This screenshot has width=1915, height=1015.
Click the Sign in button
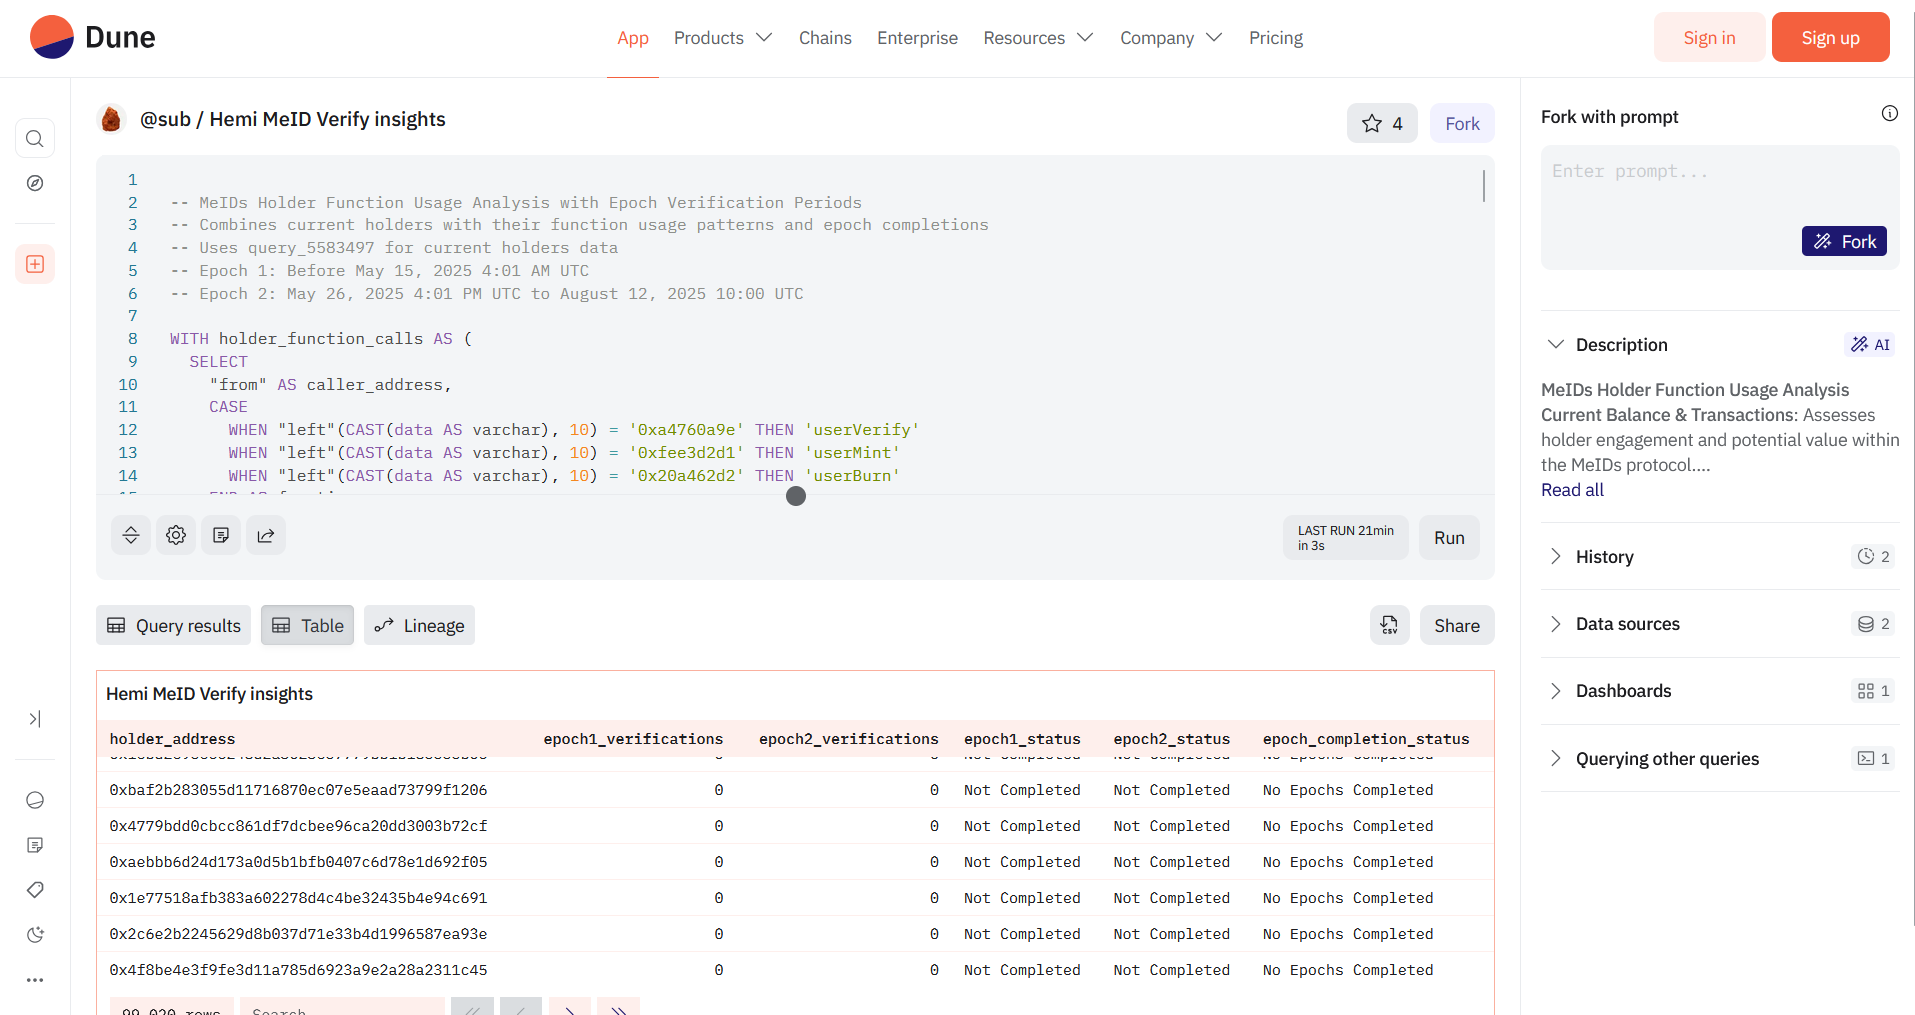pos(1709,37)
